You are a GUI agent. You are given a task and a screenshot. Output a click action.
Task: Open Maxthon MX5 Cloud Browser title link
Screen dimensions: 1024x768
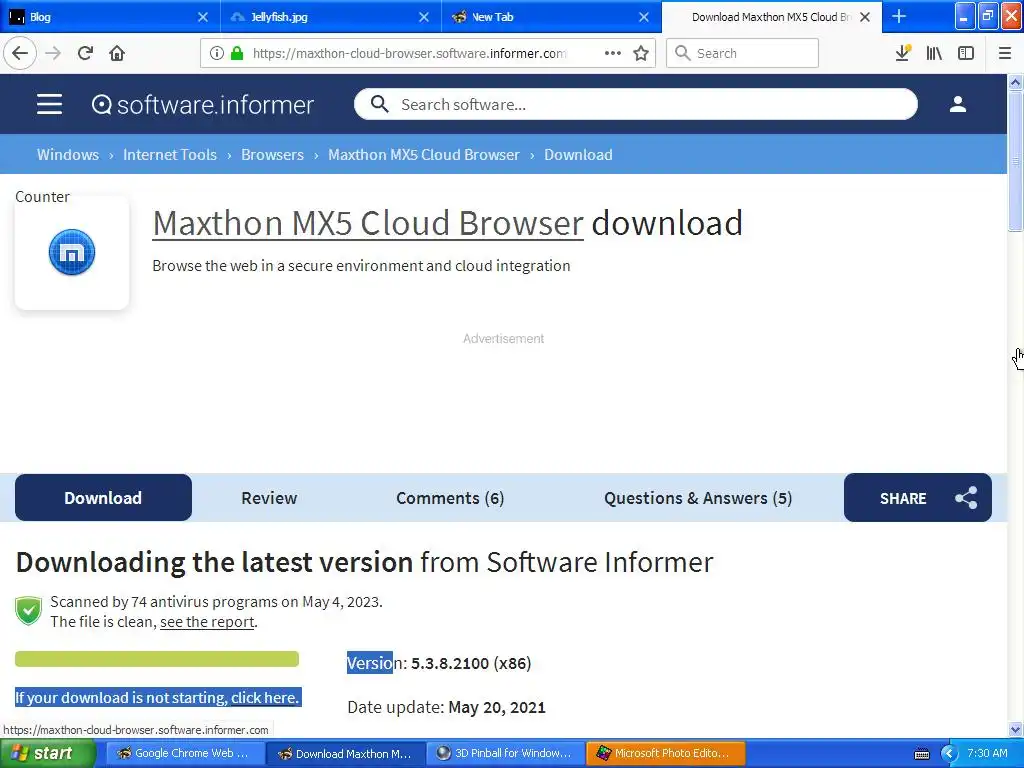(368, 223)
